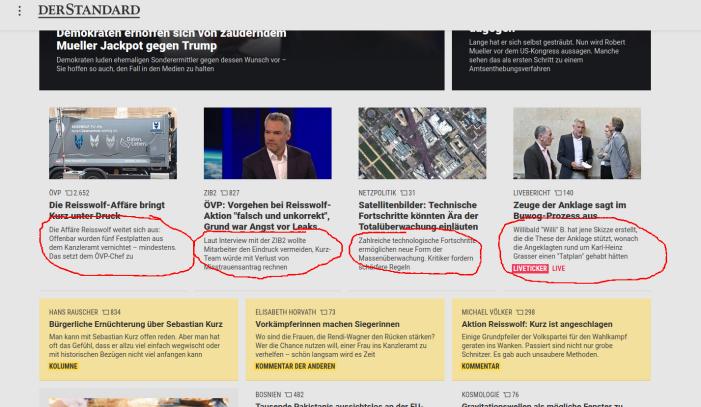Open the Robert Mueller US-Kongress teaser text
Viewport: 701px width, 407px height.
click(x=547, y=55)
